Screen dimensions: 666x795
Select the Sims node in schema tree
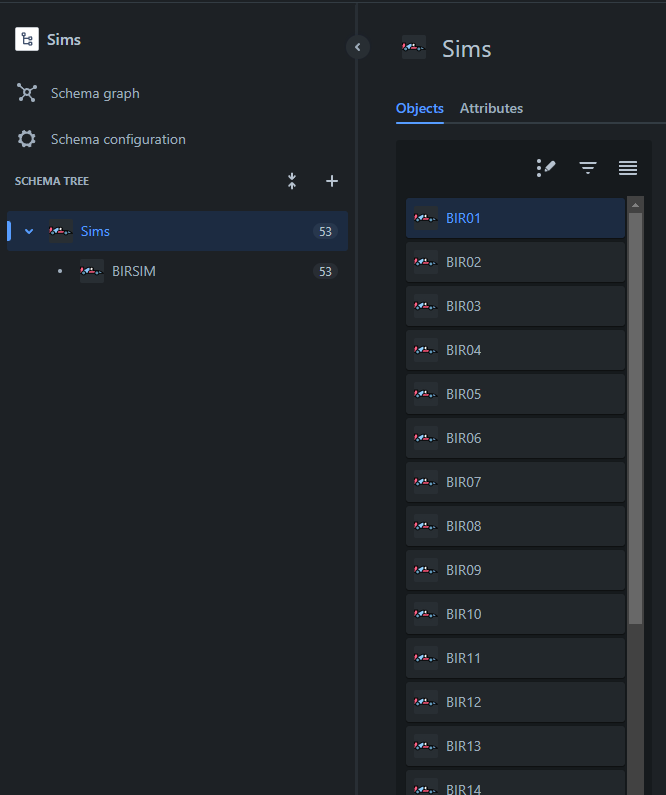point(177,231)
